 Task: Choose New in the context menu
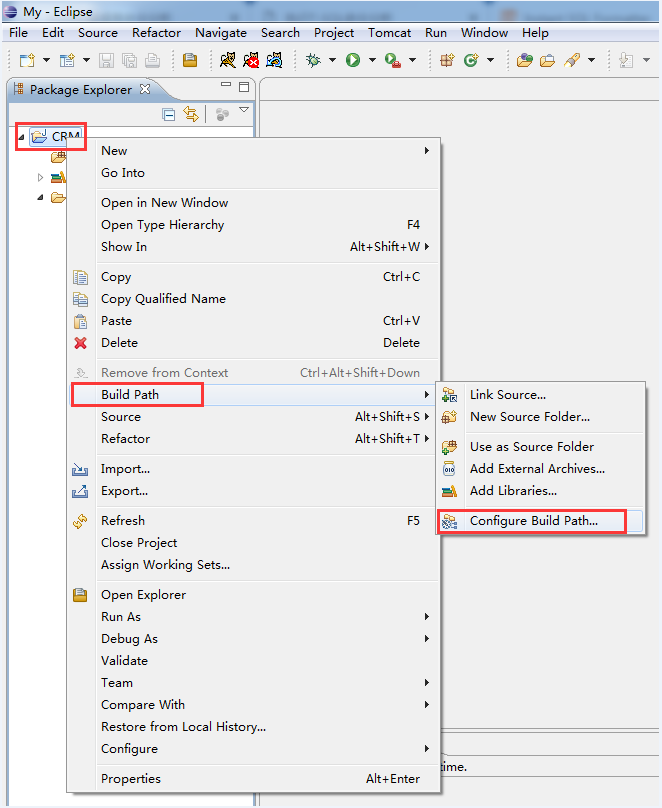(254, 150)
